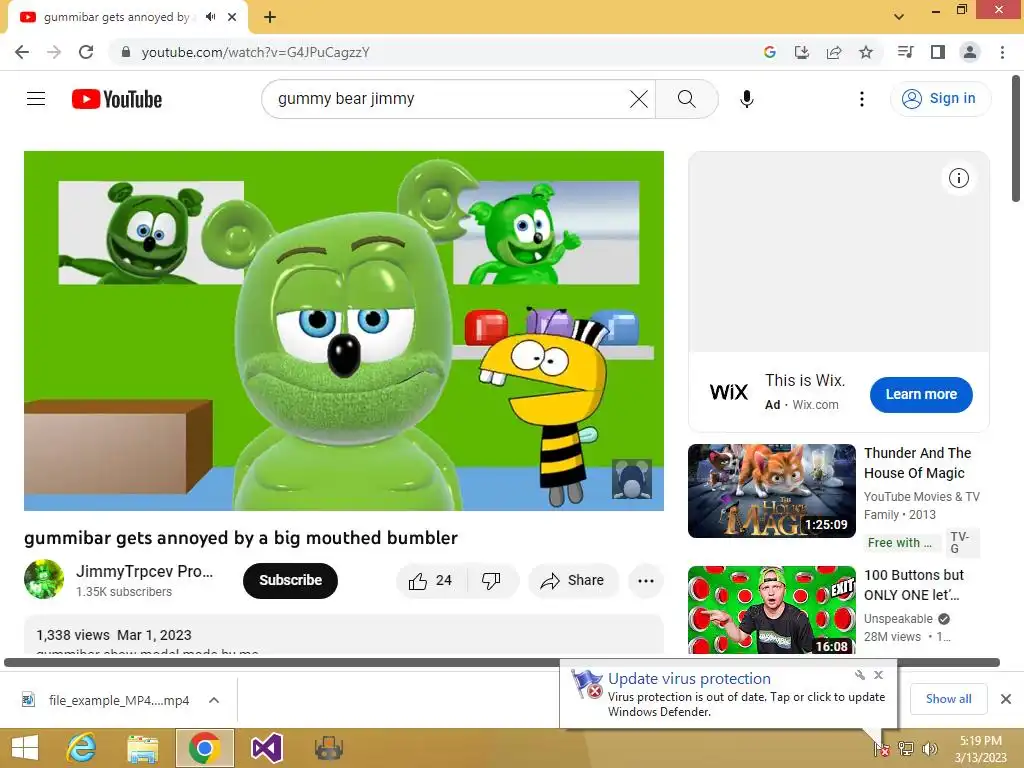Click channel watermark in video corner

pos(632,479)
